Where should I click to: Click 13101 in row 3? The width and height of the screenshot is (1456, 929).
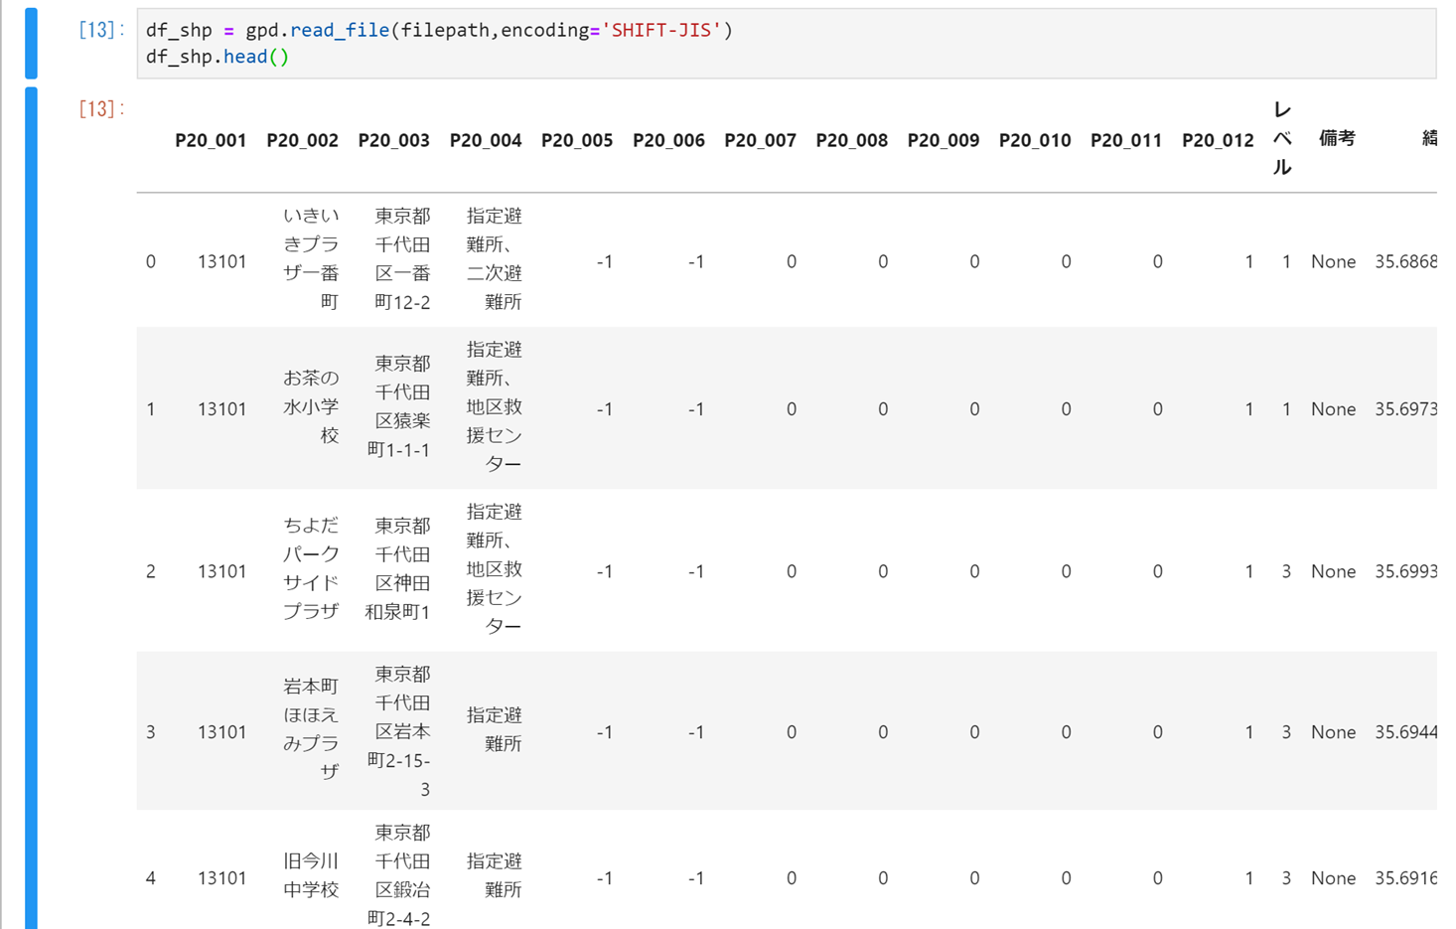point(222,732)
